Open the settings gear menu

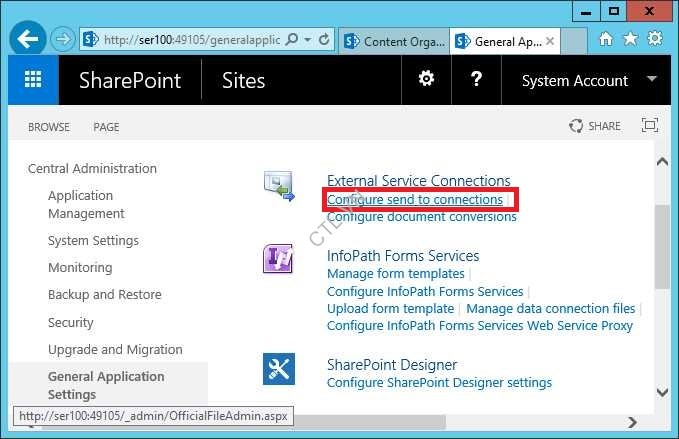tap(427, 80)
